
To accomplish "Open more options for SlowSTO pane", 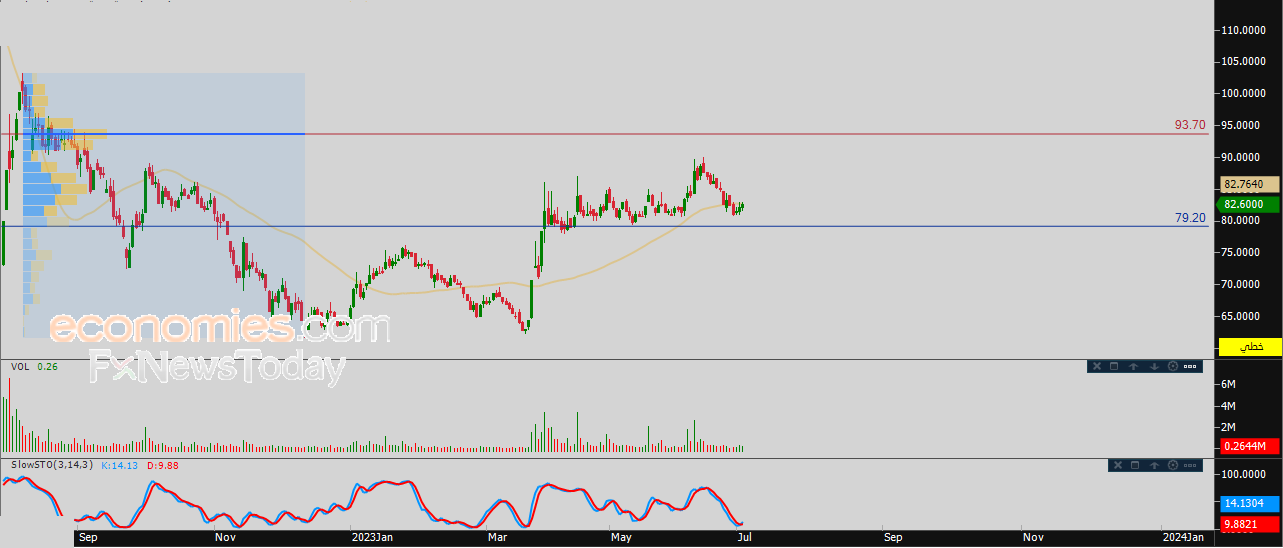I will point(1191,465).
